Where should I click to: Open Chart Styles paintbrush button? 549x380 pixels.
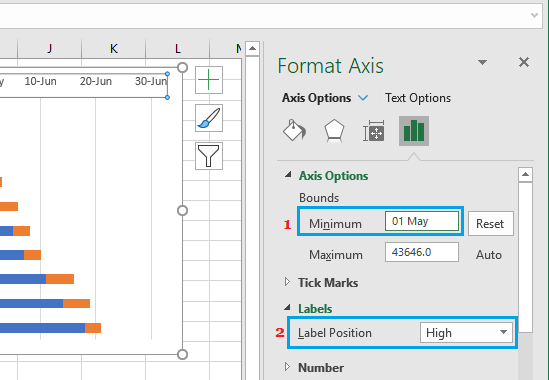[209, 118]
